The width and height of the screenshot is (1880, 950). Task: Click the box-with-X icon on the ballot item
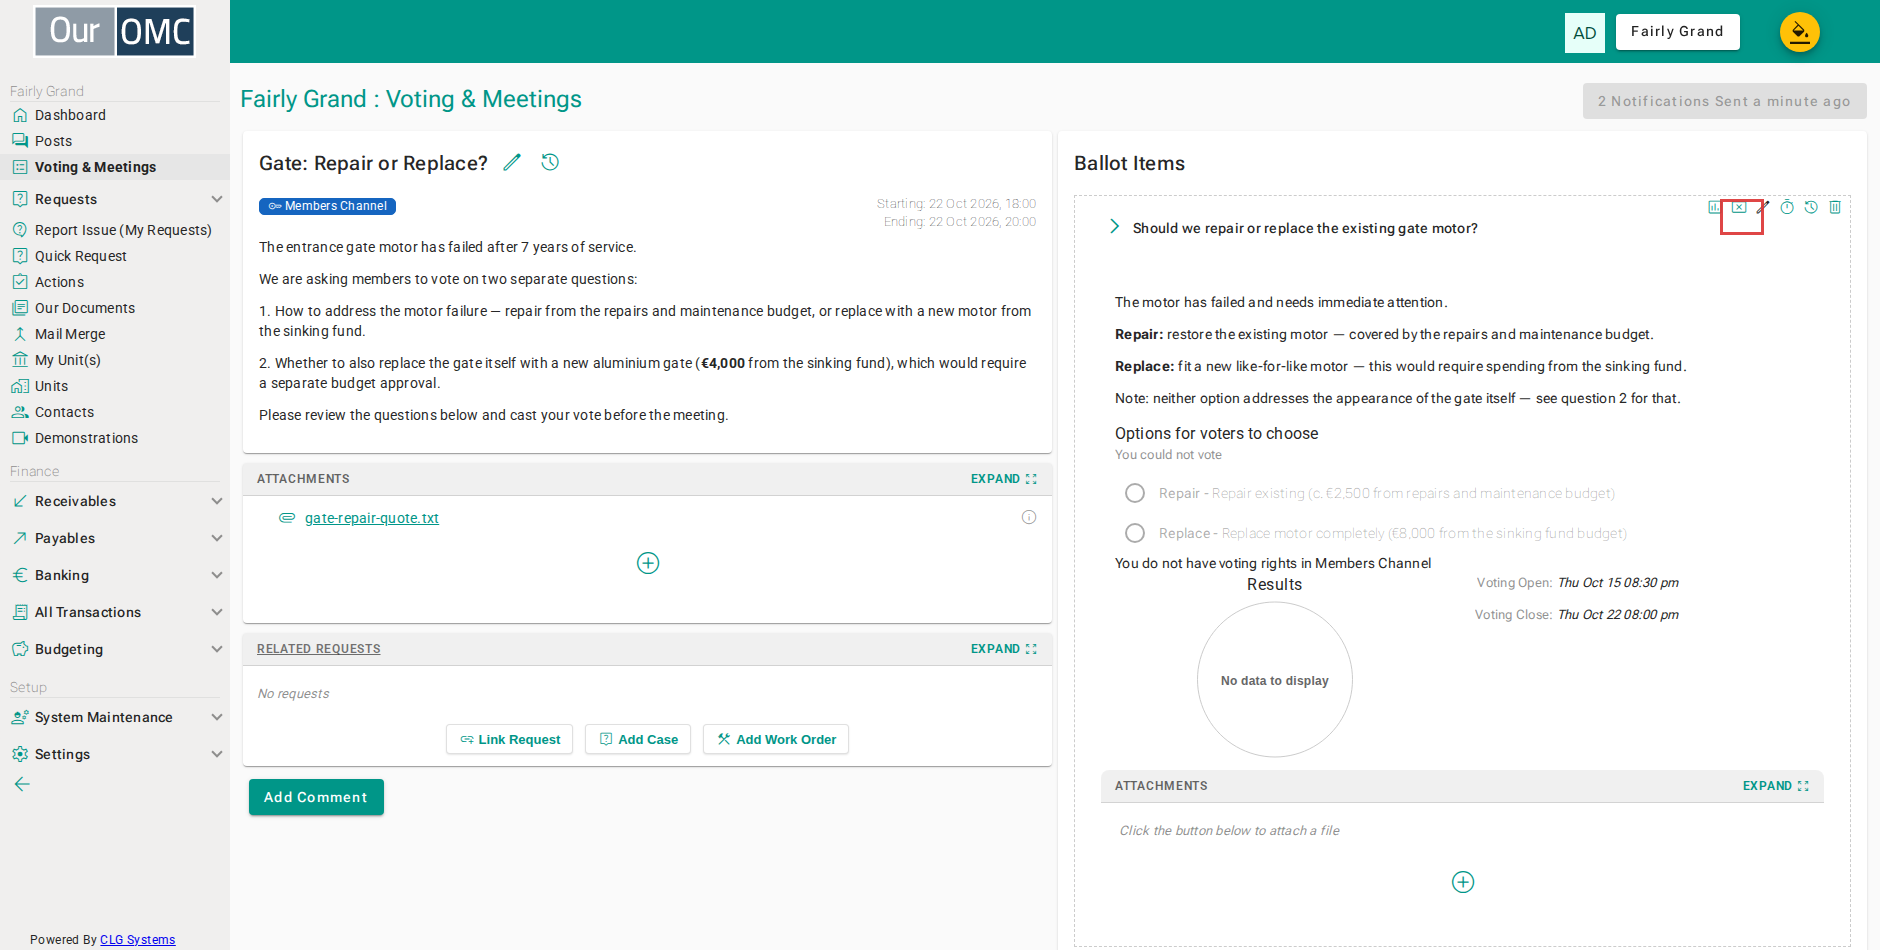click(1739, 207)
